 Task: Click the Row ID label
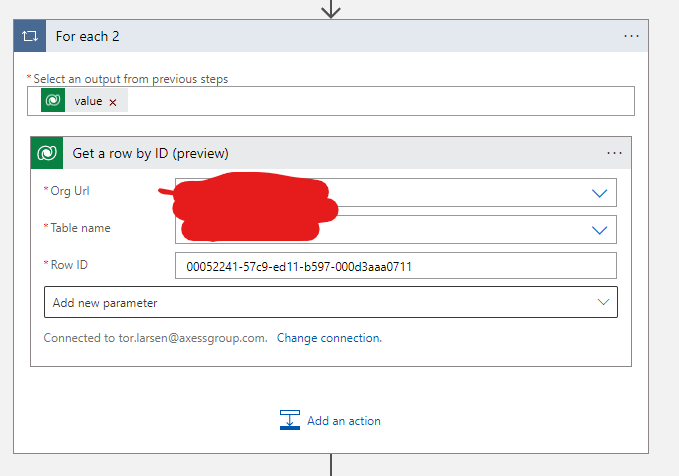69,265
